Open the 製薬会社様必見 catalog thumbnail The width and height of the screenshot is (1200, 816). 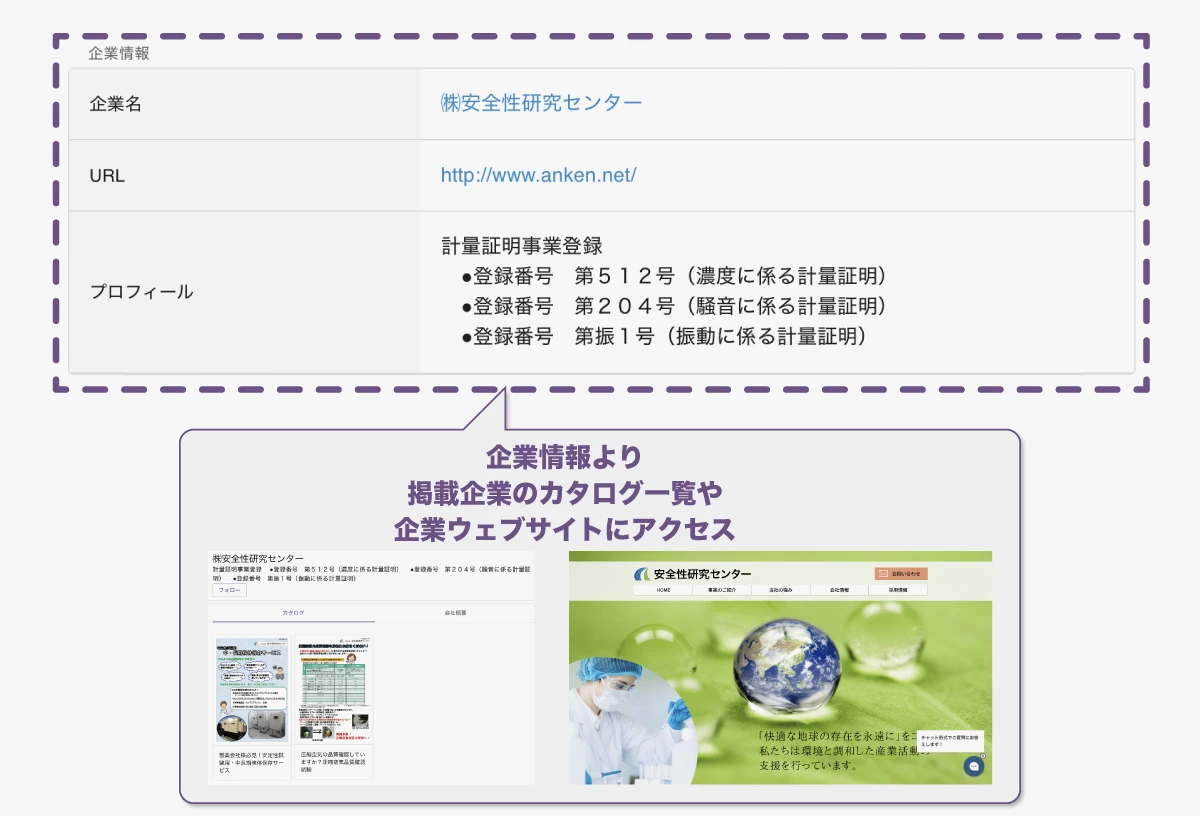(x=252, y=690)
